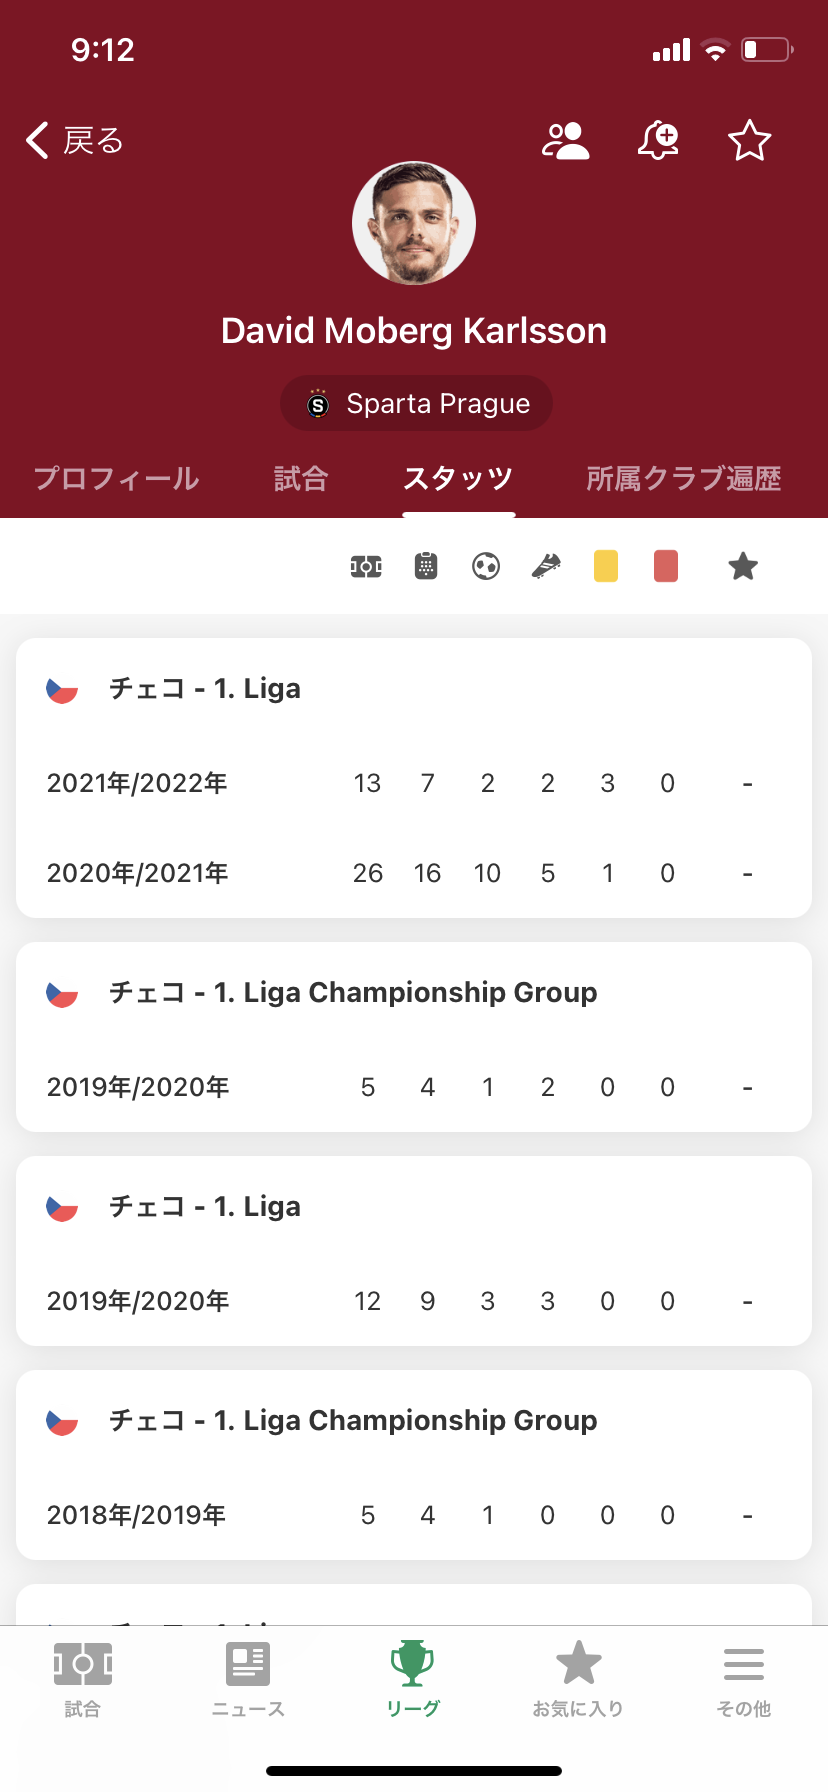
Task: Open ニュース in the bottom navigation
Action: [248, 1679]
